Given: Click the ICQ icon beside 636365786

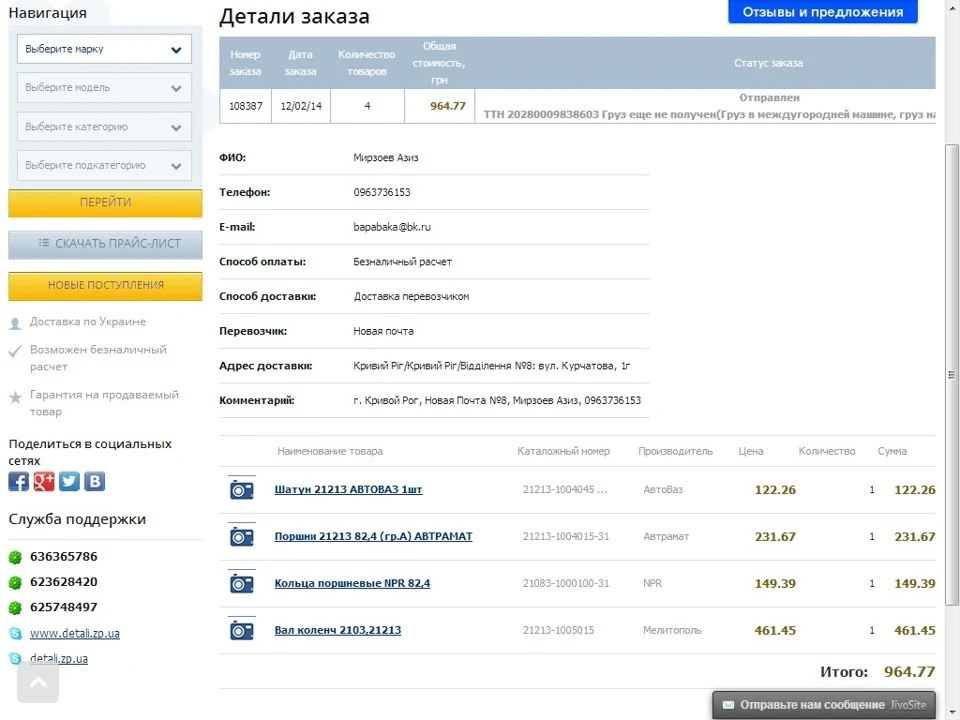Looking at the screenshot, I should [x=15, y=557].
